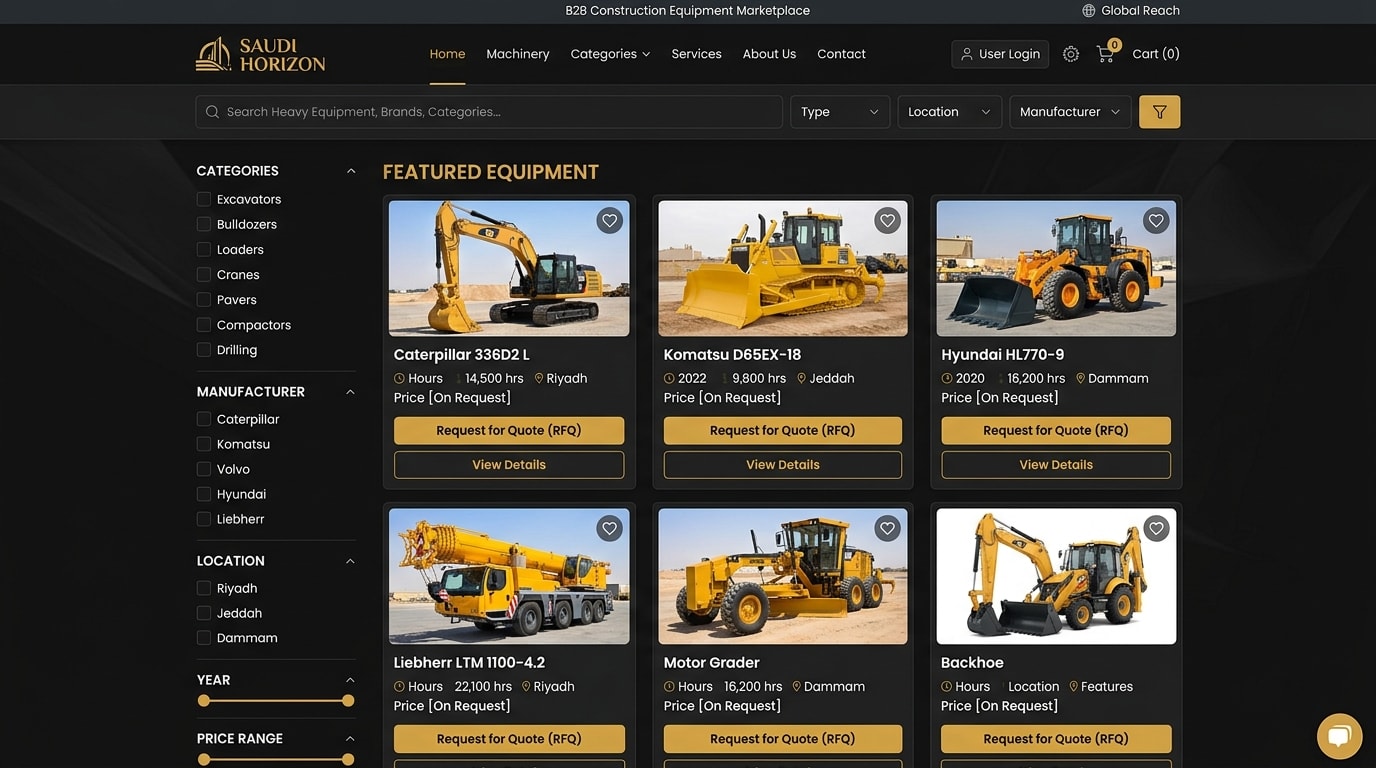Click the globe icon beside Global Reach
Screen dimensions: 1376x768
click(x=1089, y=11)
